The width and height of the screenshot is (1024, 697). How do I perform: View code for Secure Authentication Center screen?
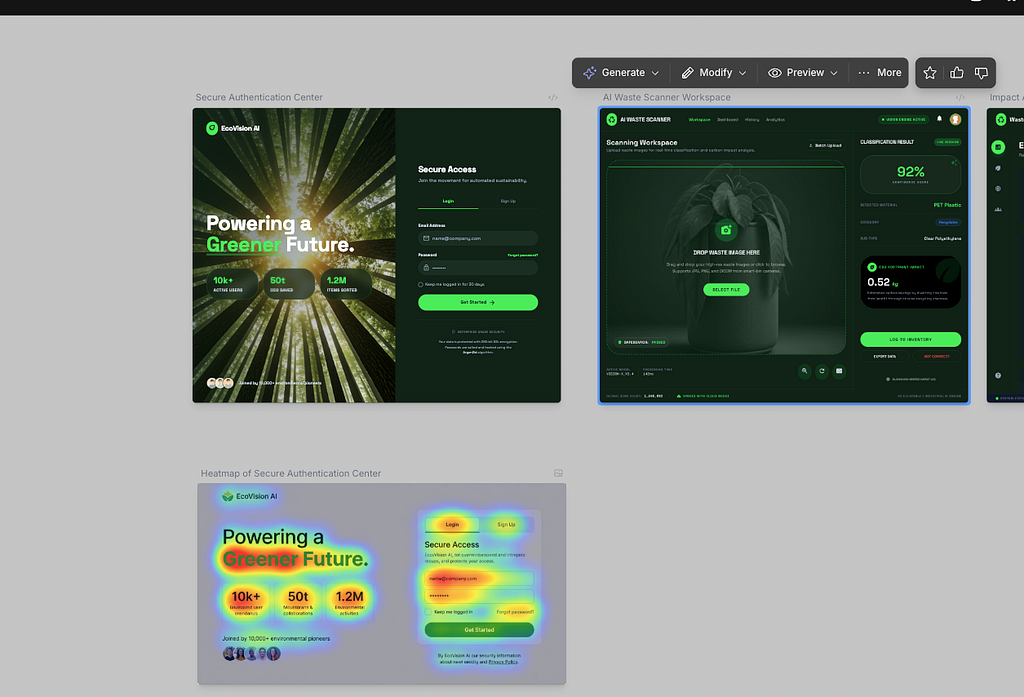(x=553, y=97)
